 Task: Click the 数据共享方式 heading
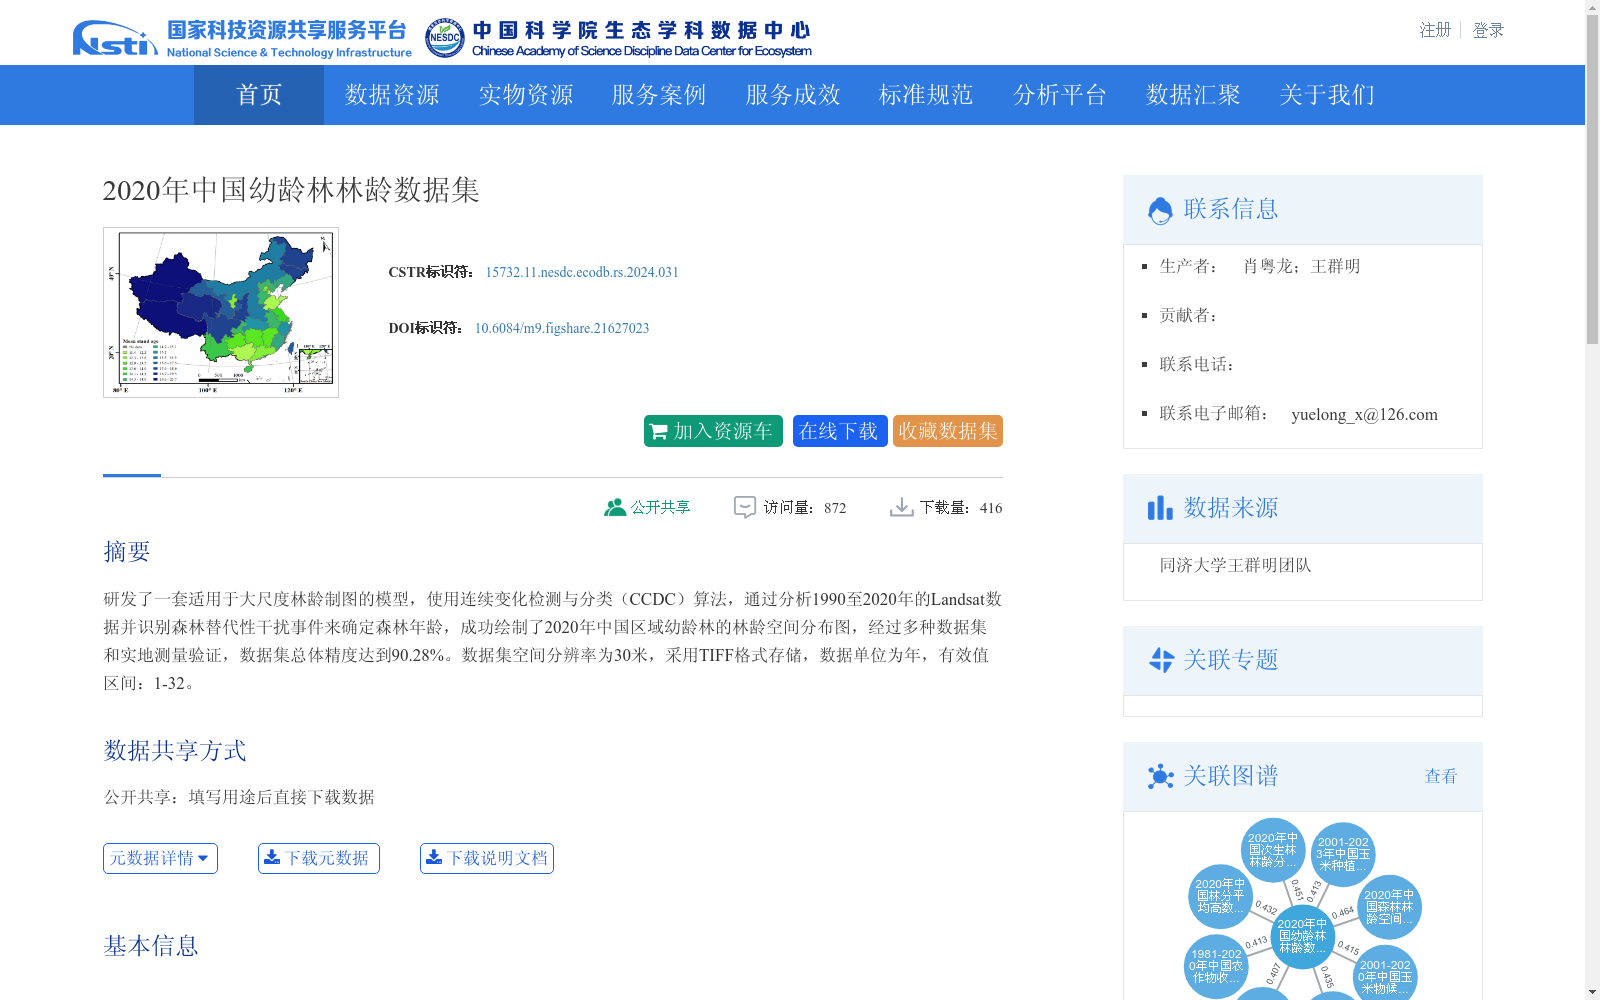175,750
